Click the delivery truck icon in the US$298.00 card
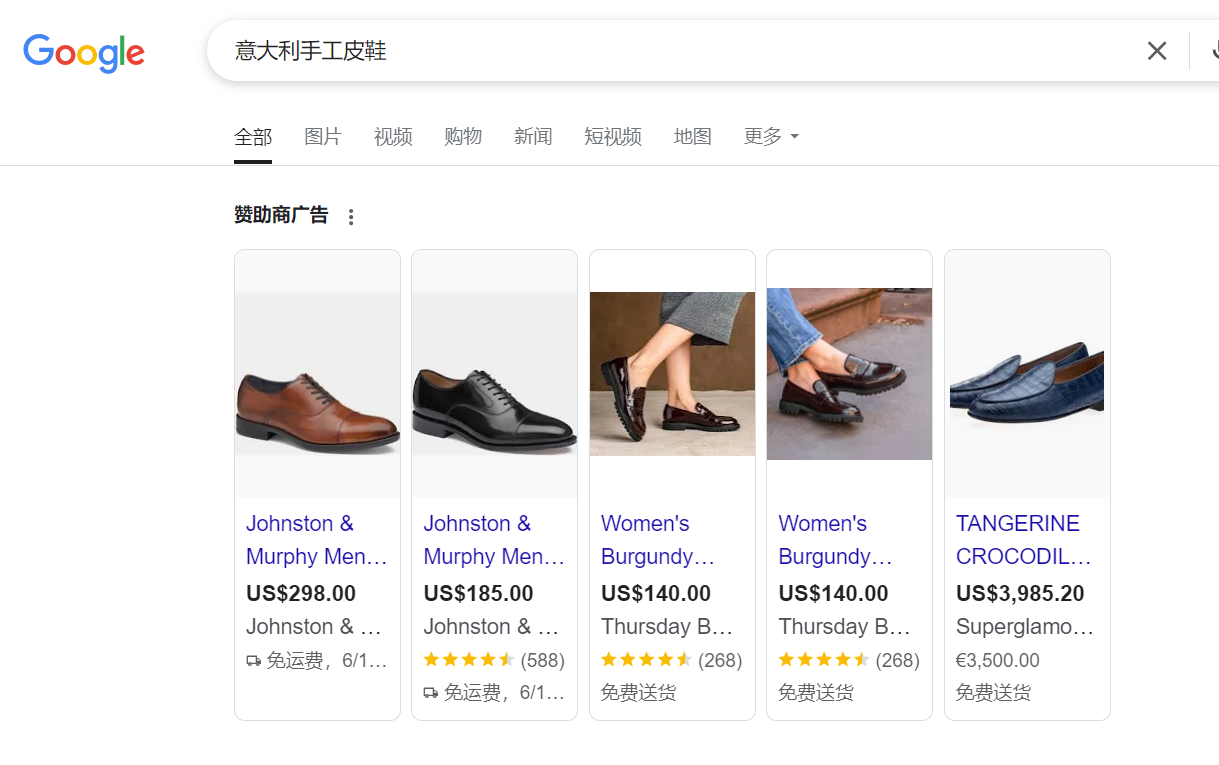 point(253,661)
